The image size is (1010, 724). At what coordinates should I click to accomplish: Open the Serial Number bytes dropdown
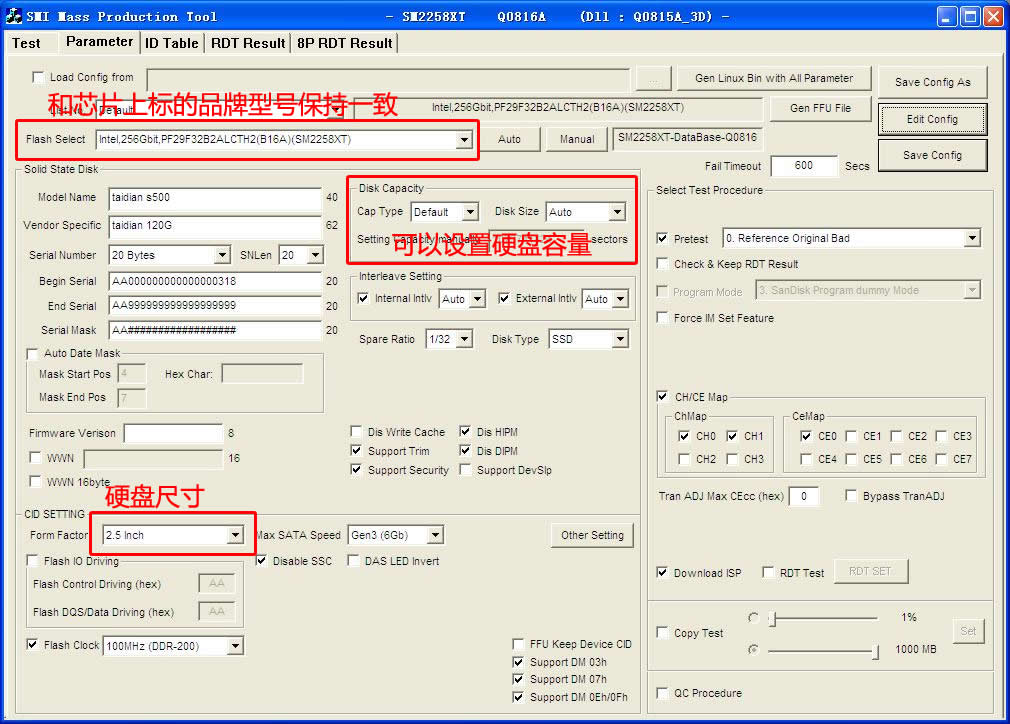[222, 255]
